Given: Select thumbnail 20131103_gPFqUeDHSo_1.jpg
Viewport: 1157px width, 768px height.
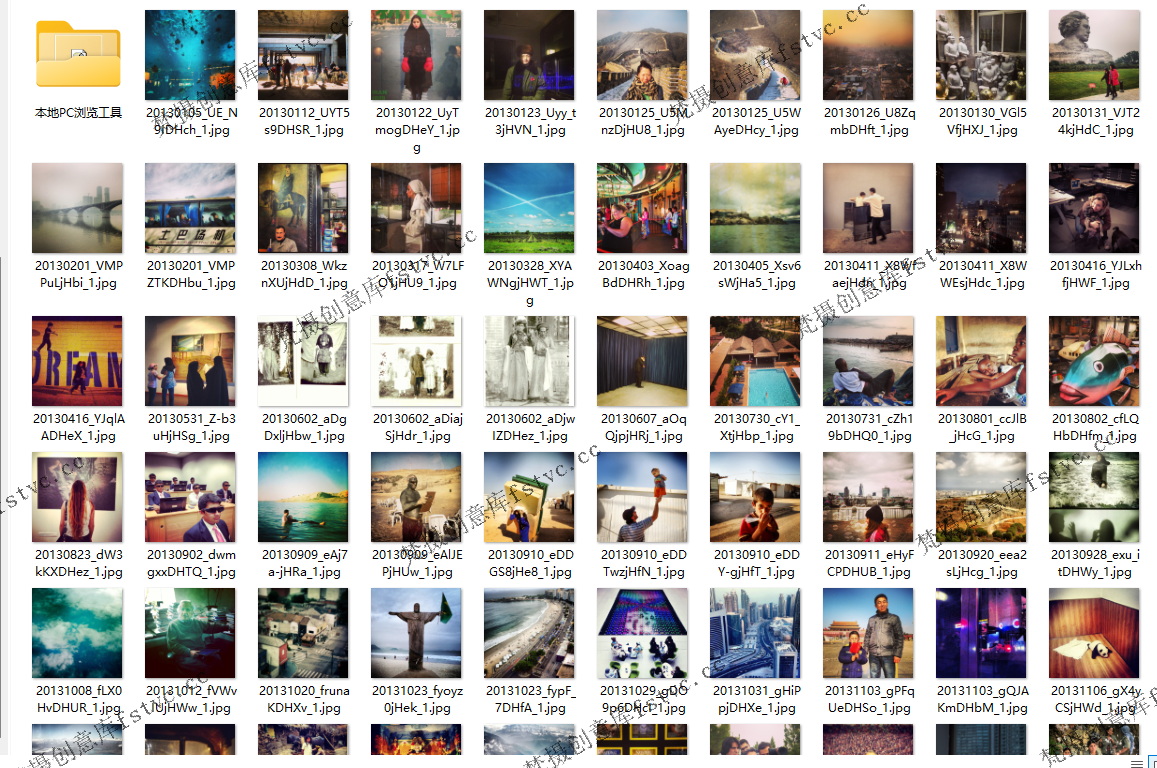Looking at the screenshot, I should pyautogui.click(x=868, y=633).
